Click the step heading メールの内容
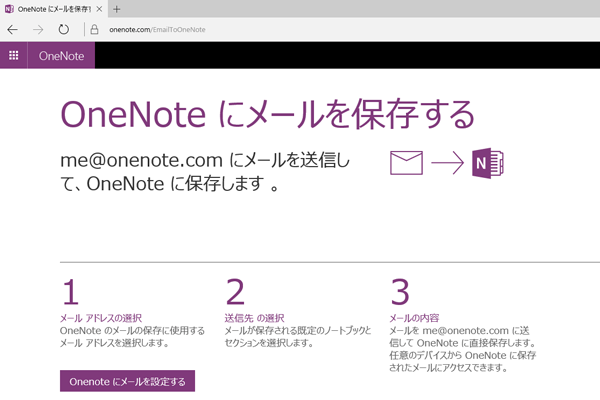This screenshot has width=600, height=400. (x=414, y=318)
